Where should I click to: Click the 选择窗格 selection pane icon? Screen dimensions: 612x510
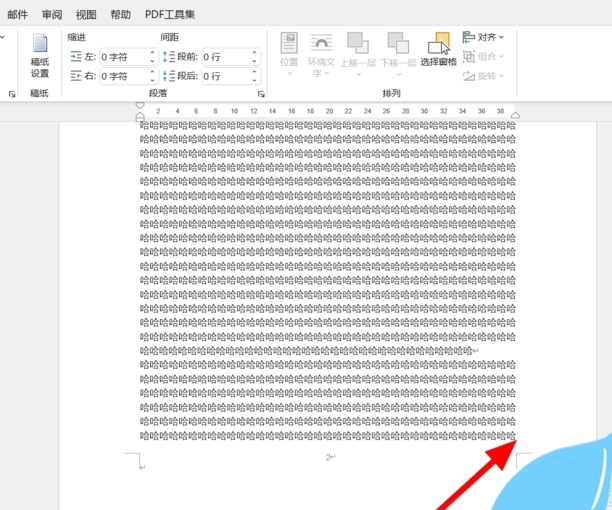point(438,47)
